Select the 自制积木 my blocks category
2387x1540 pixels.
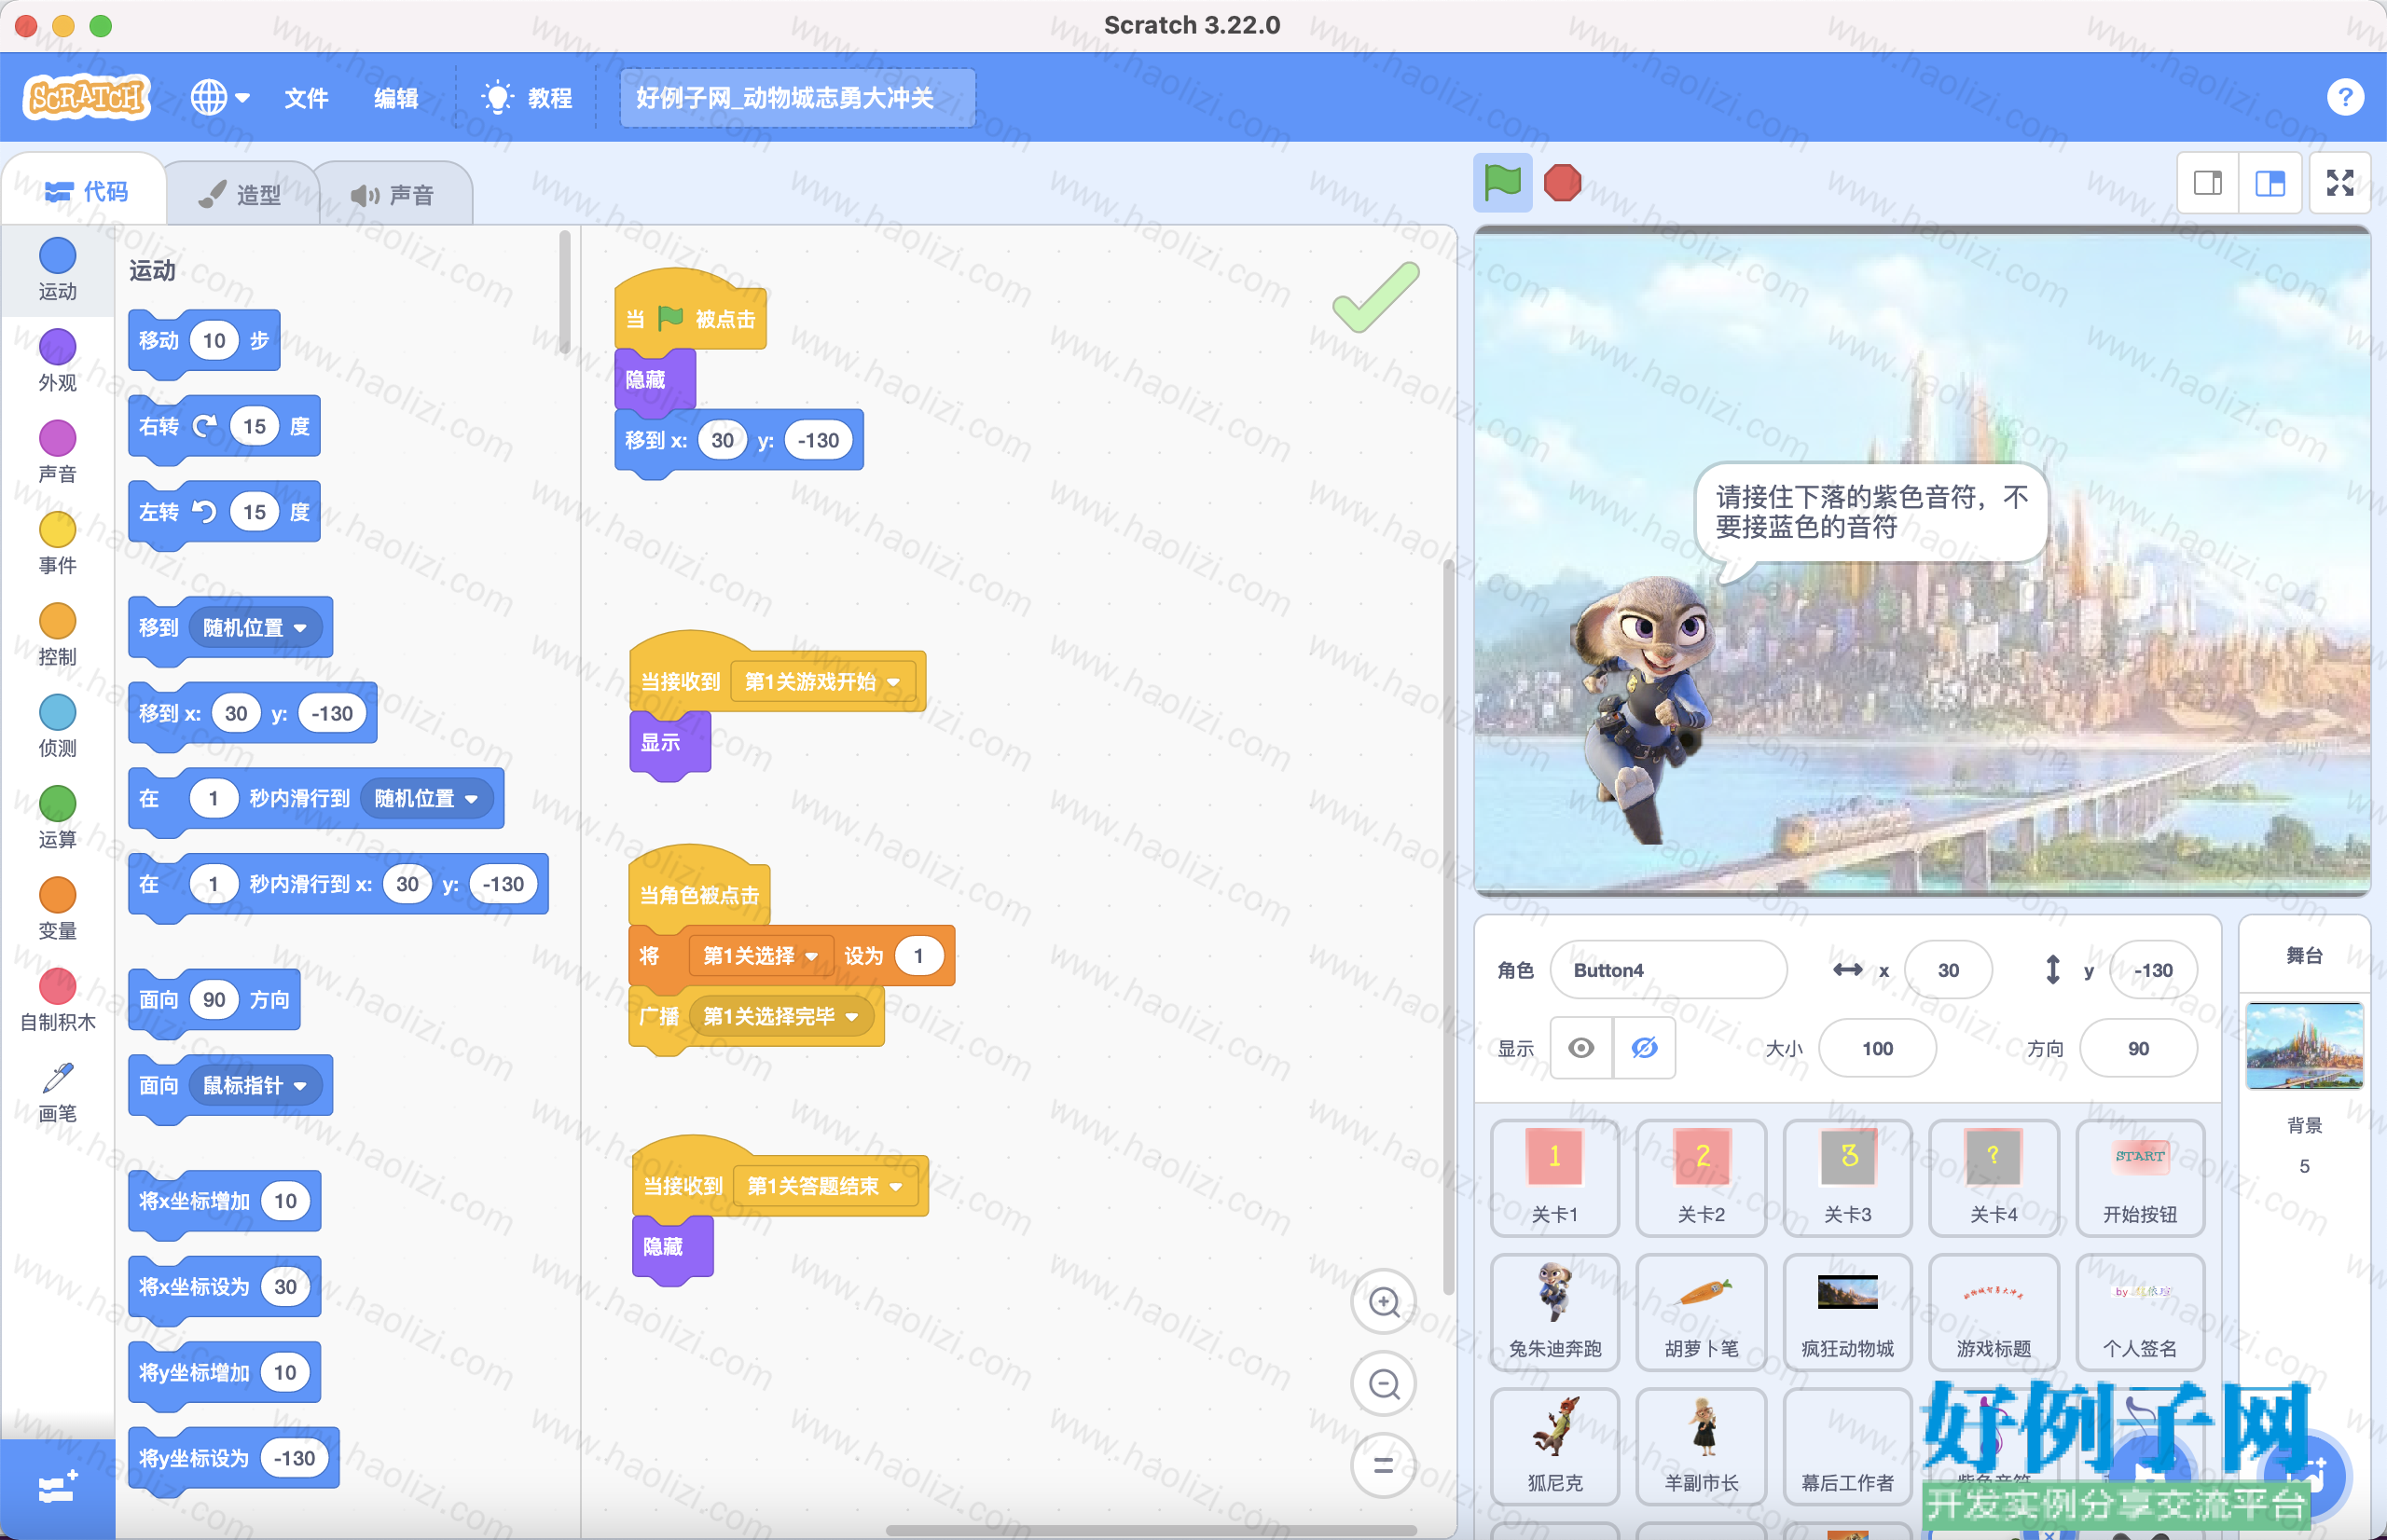[x=57, y=1000]
